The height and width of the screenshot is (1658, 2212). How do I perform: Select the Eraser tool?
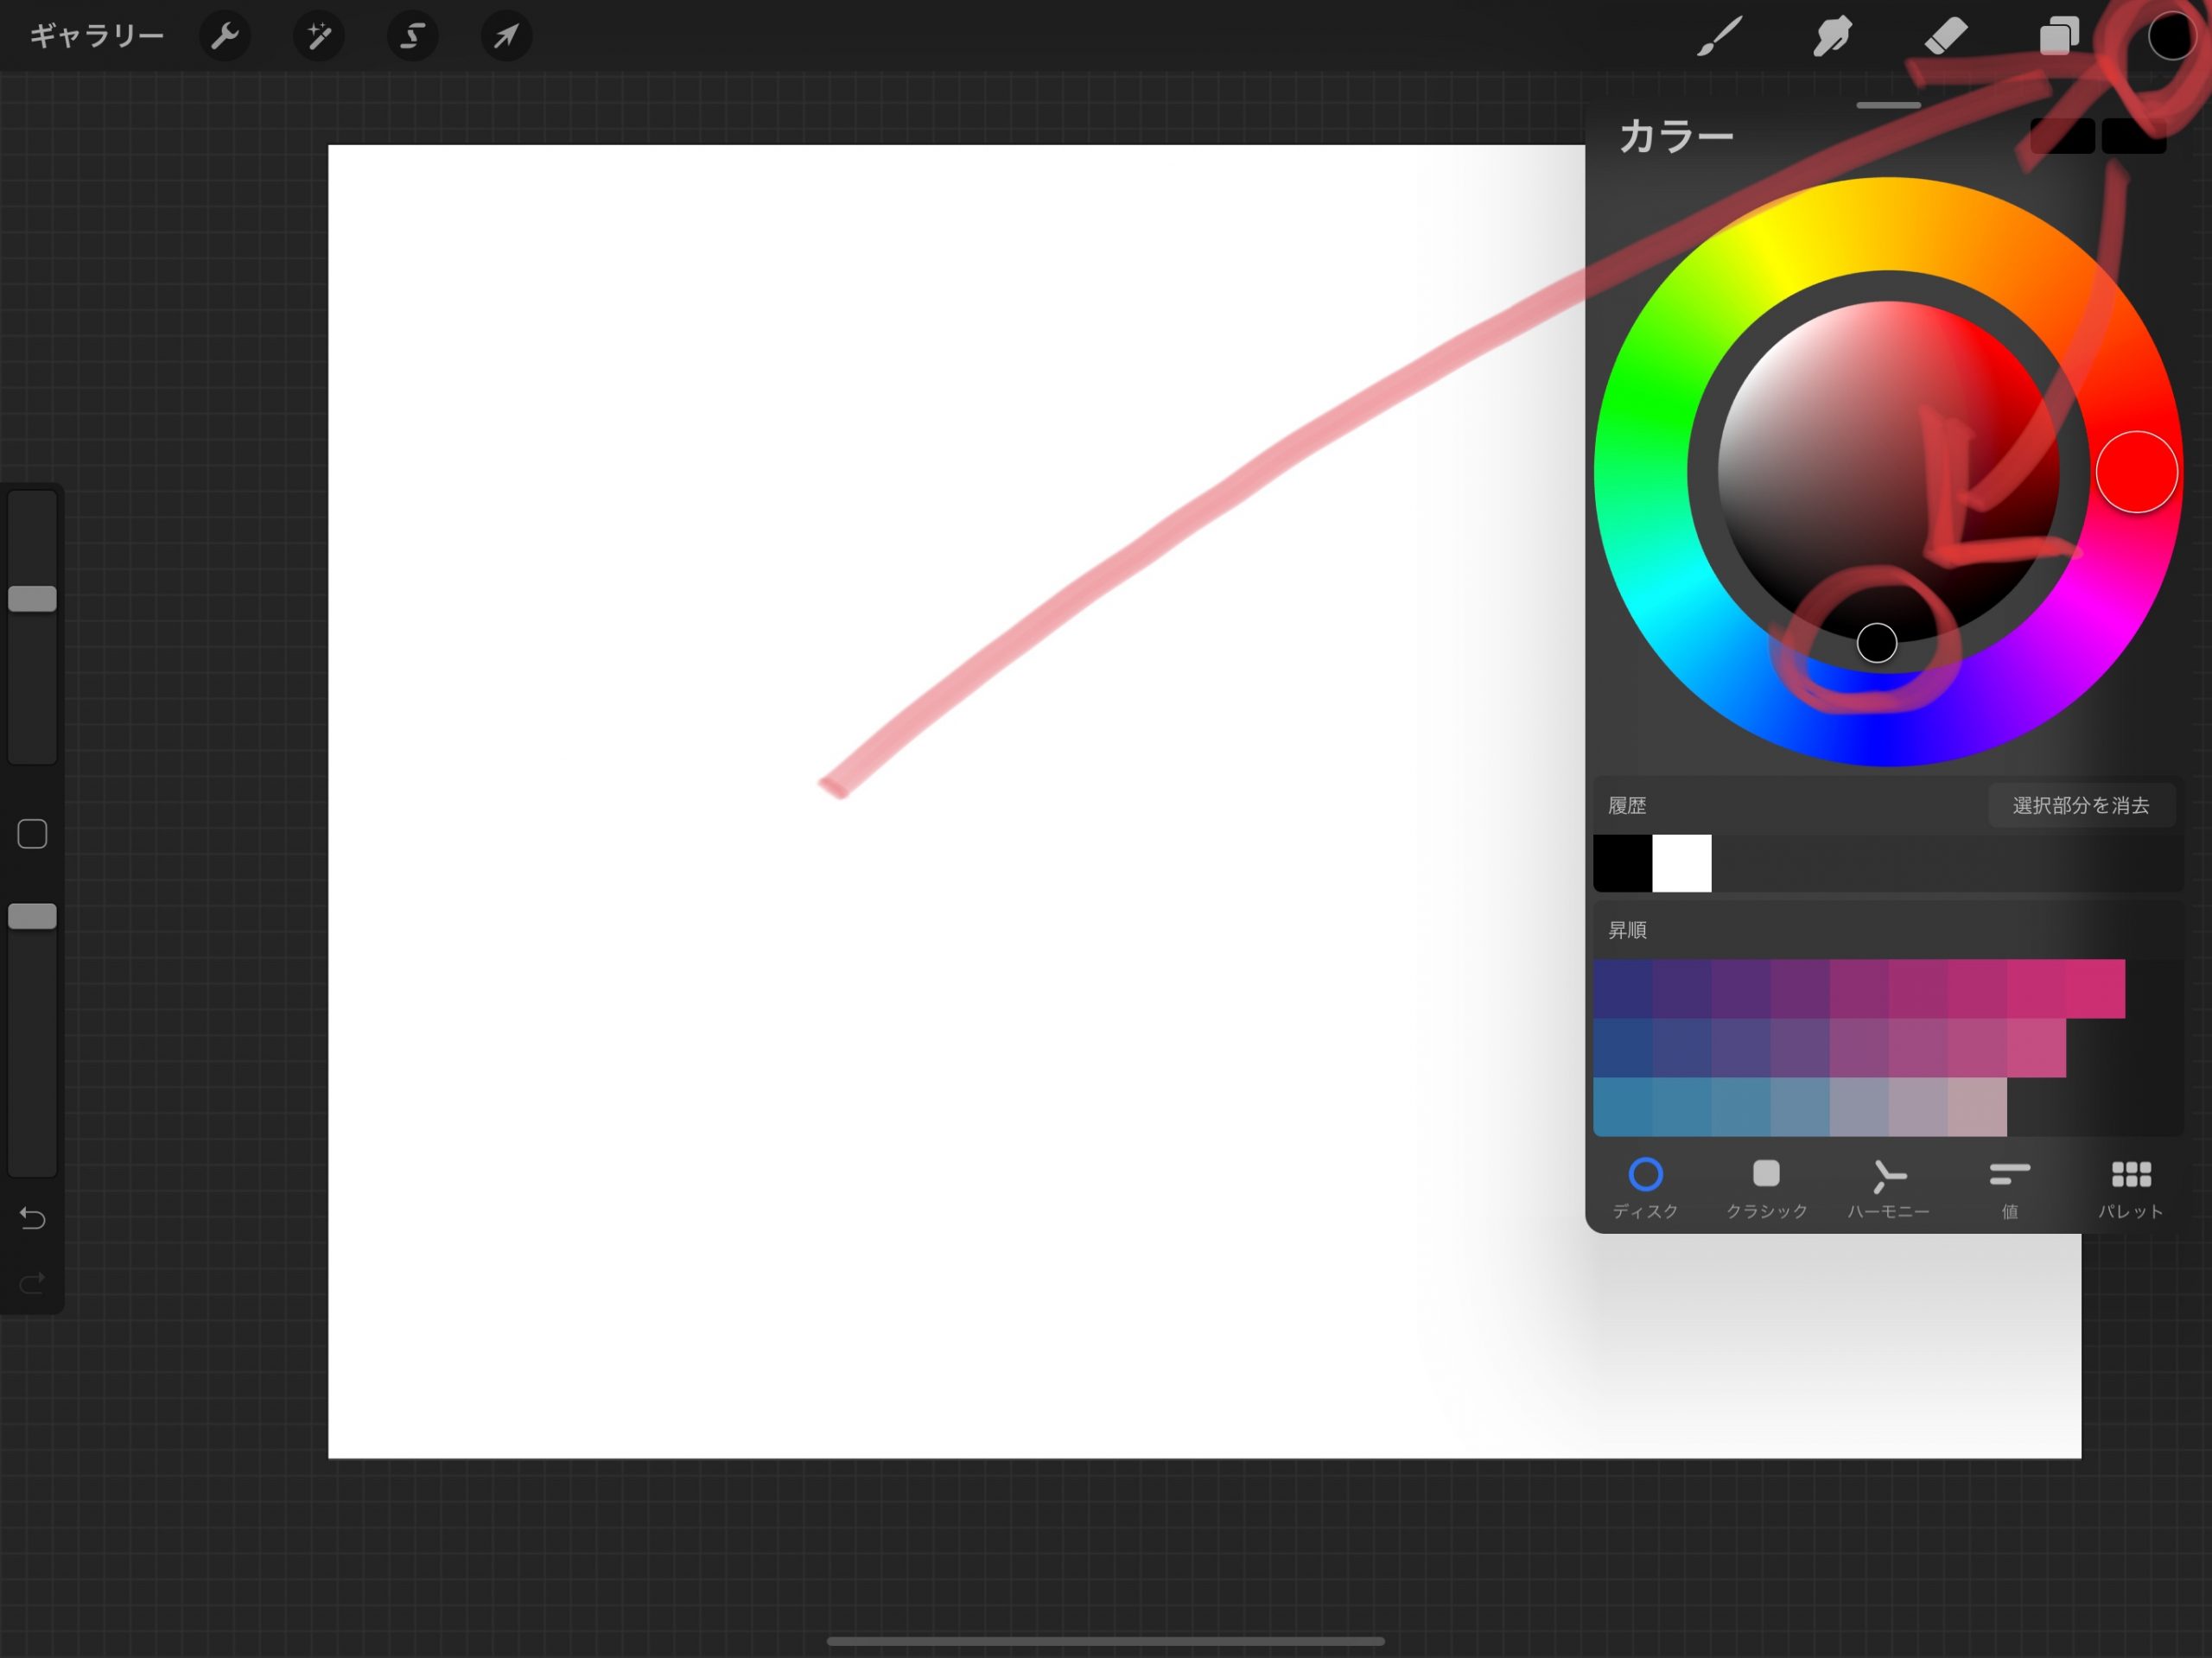pyautogui.click(x=1946, y=37)
